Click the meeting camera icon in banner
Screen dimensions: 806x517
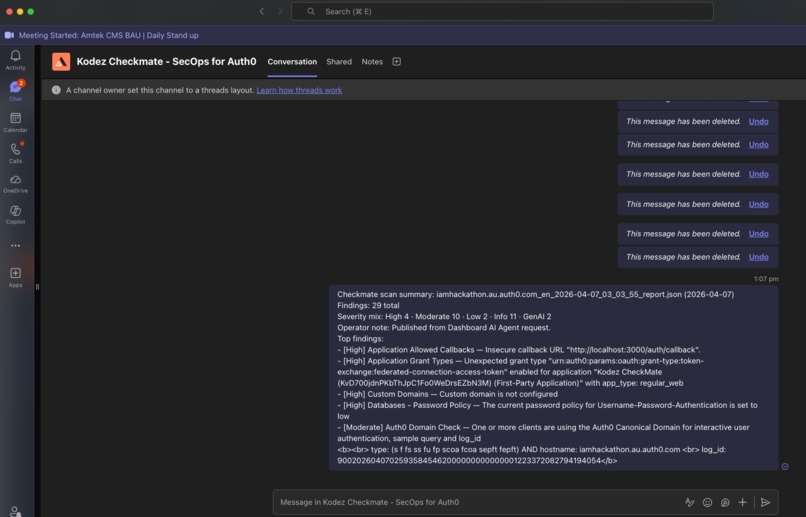pyautogui.click(x=9, y=35)
